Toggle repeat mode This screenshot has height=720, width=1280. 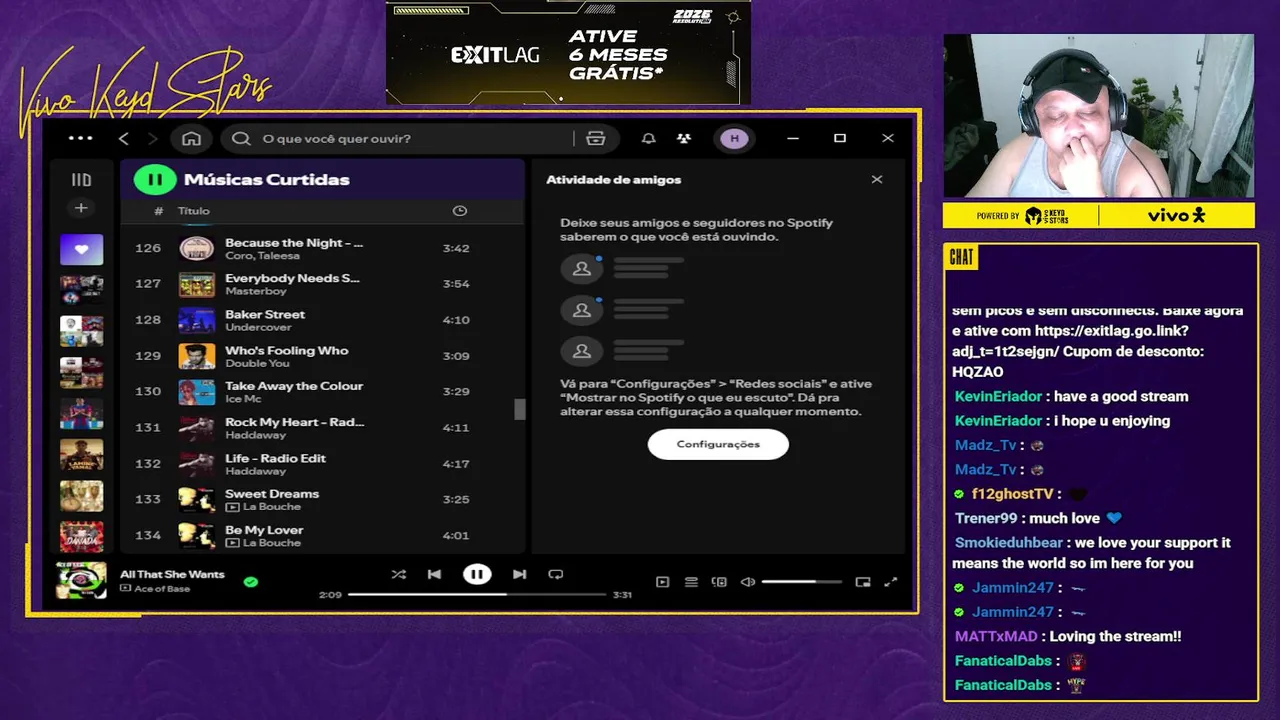(x=556, y=574)
